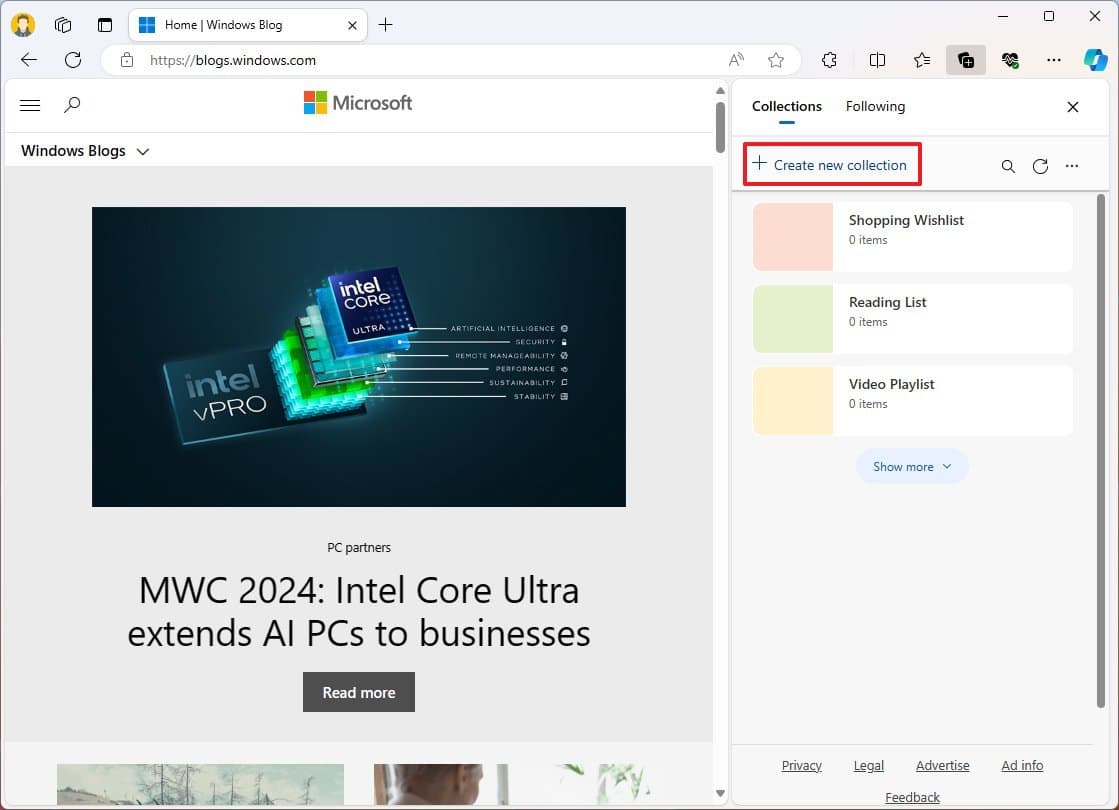Search collections with magnifier icon
Image resolution: width=1119 pixels, height=810 pixels.
[x=1008, y=166]
